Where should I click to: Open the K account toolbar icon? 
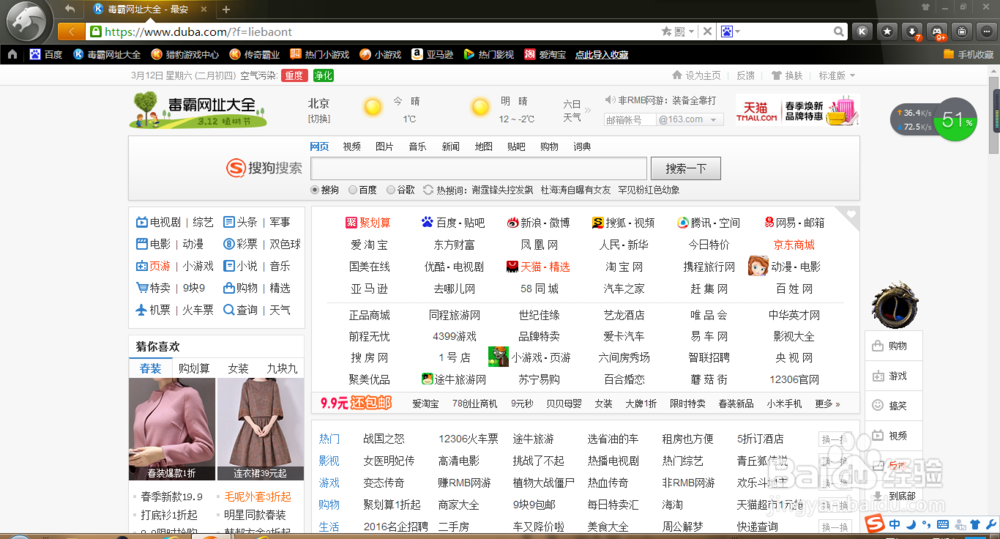[x=862, y=31]
